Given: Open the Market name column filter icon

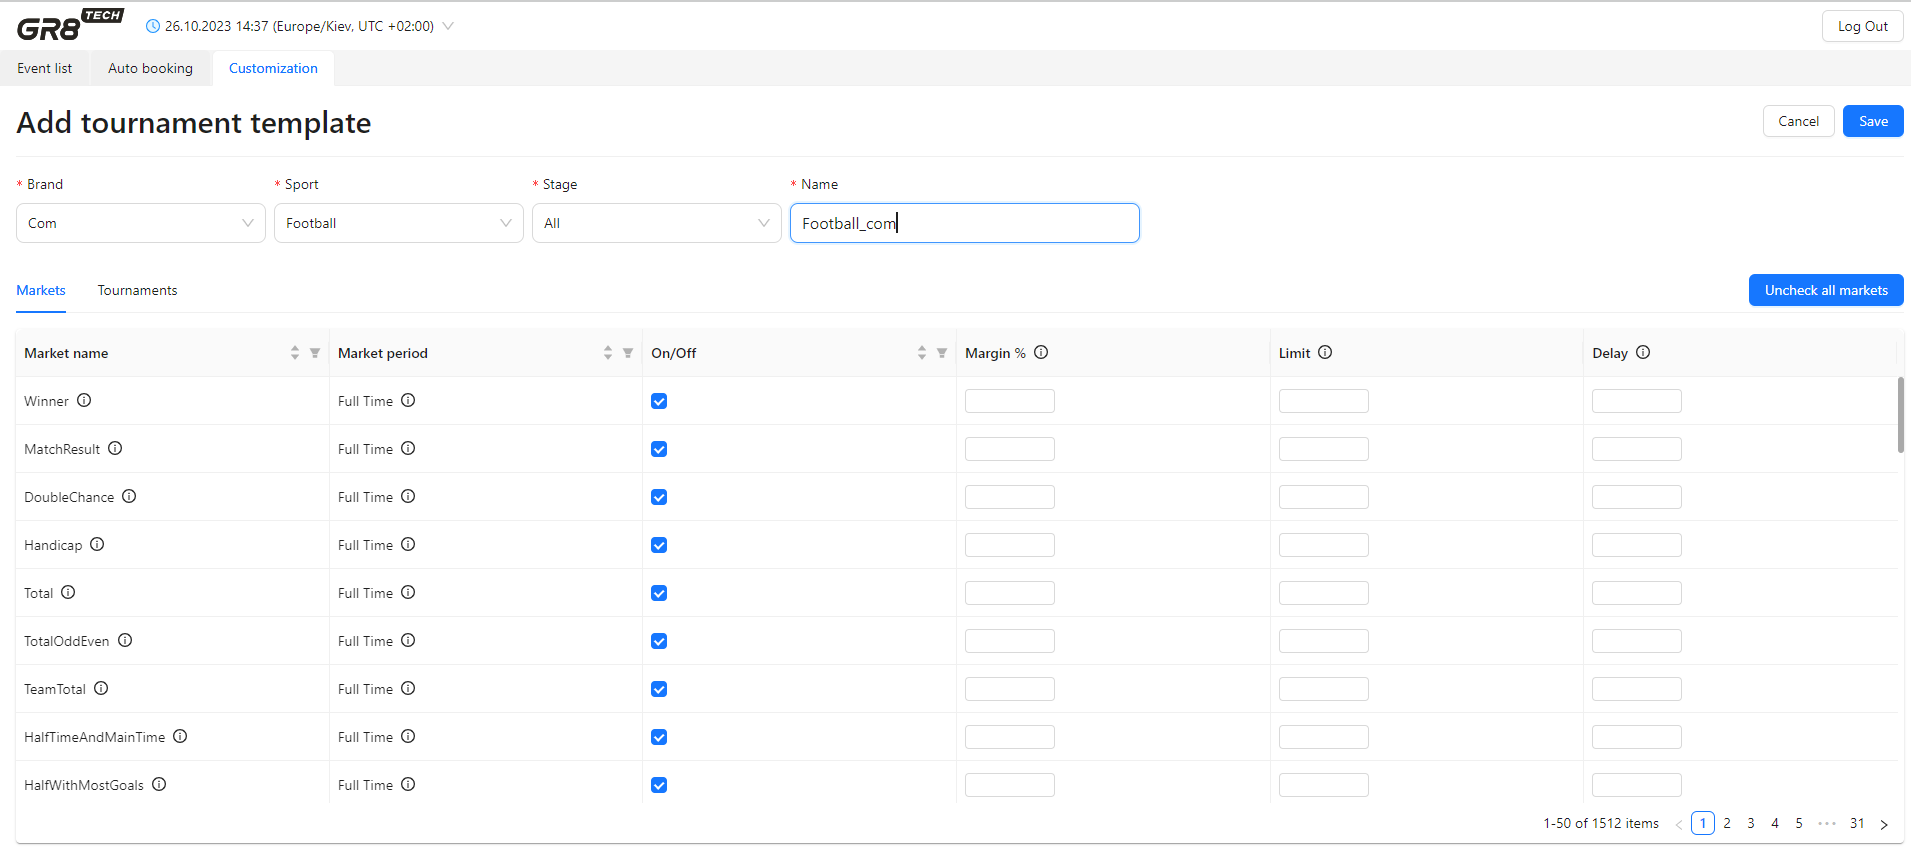Looking at the screenshot, I should [x=315, y=353].
